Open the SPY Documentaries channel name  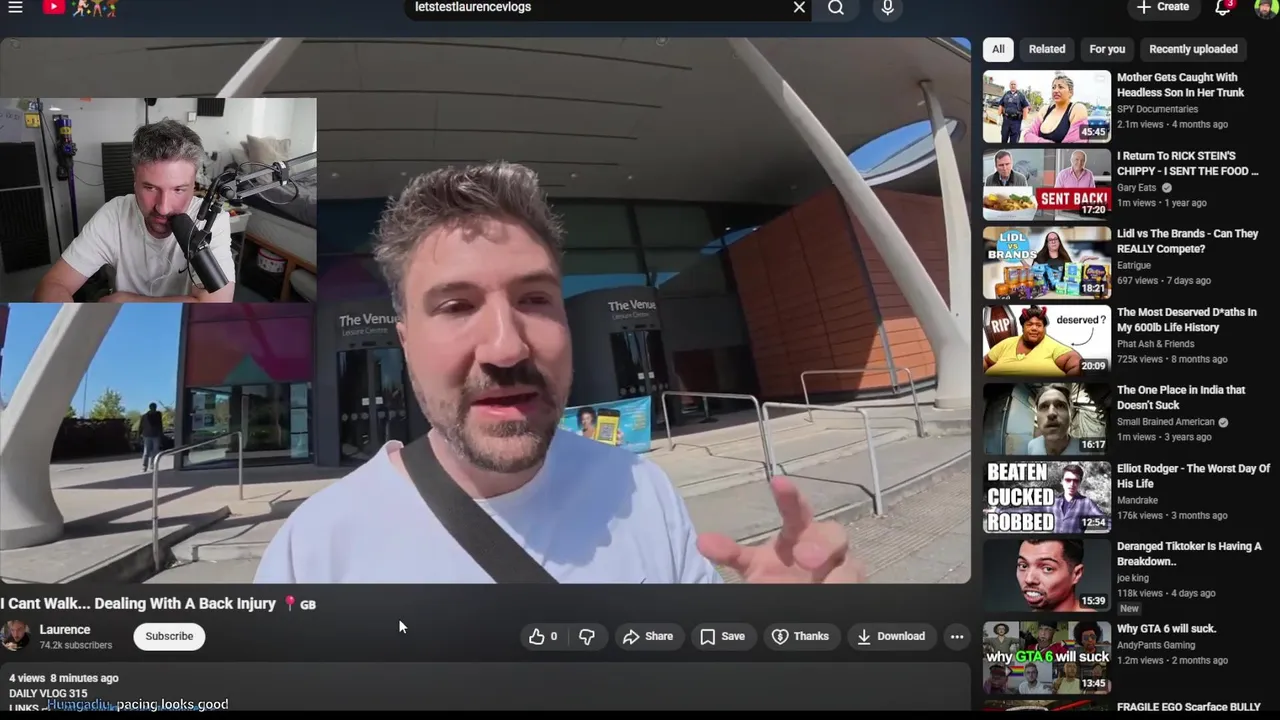point(1157,109)
